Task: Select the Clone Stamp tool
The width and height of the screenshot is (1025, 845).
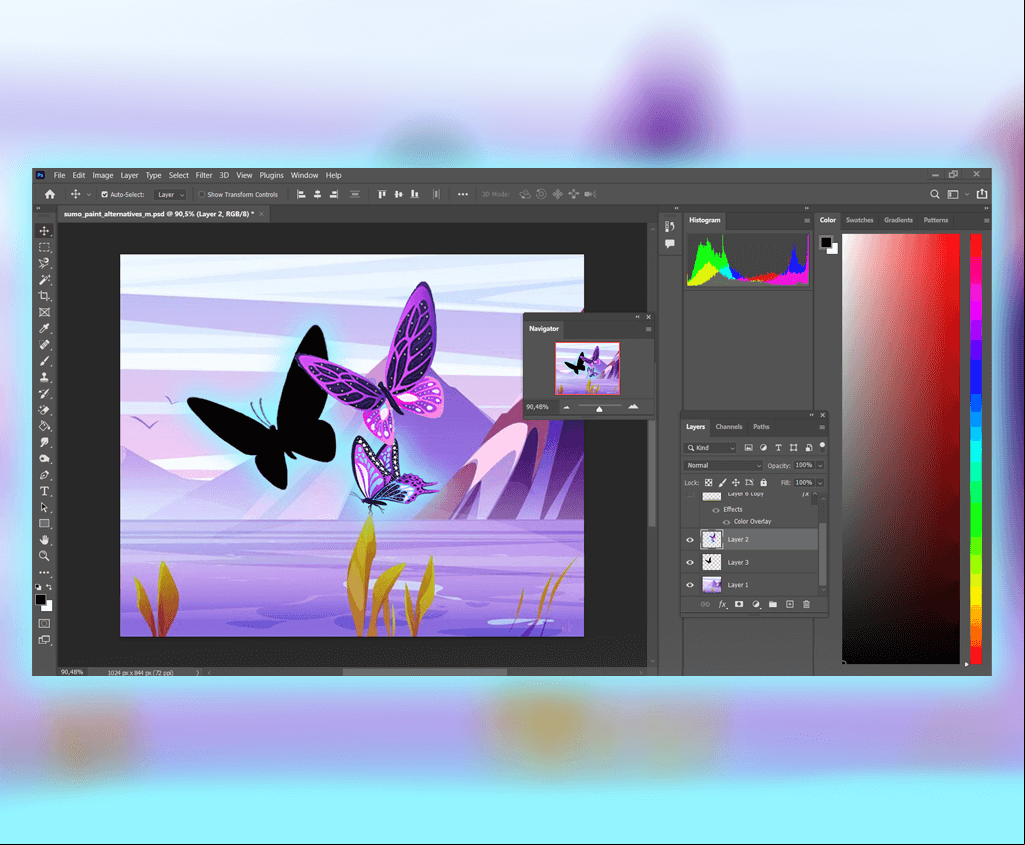Action: 44,377
